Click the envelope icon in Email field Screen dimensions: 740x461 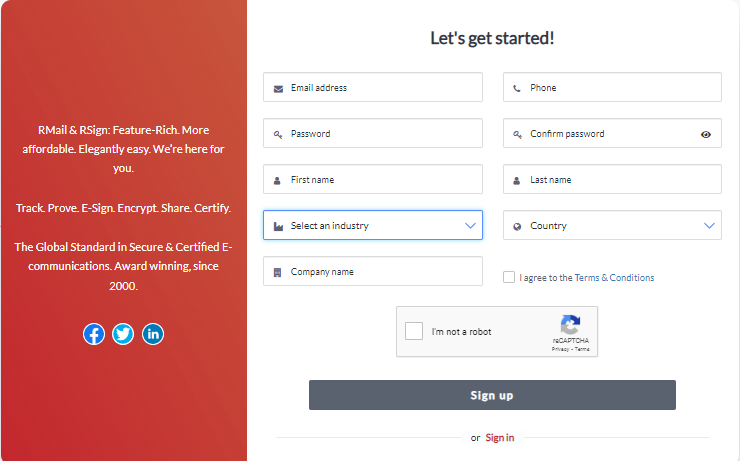pos(278,89)
